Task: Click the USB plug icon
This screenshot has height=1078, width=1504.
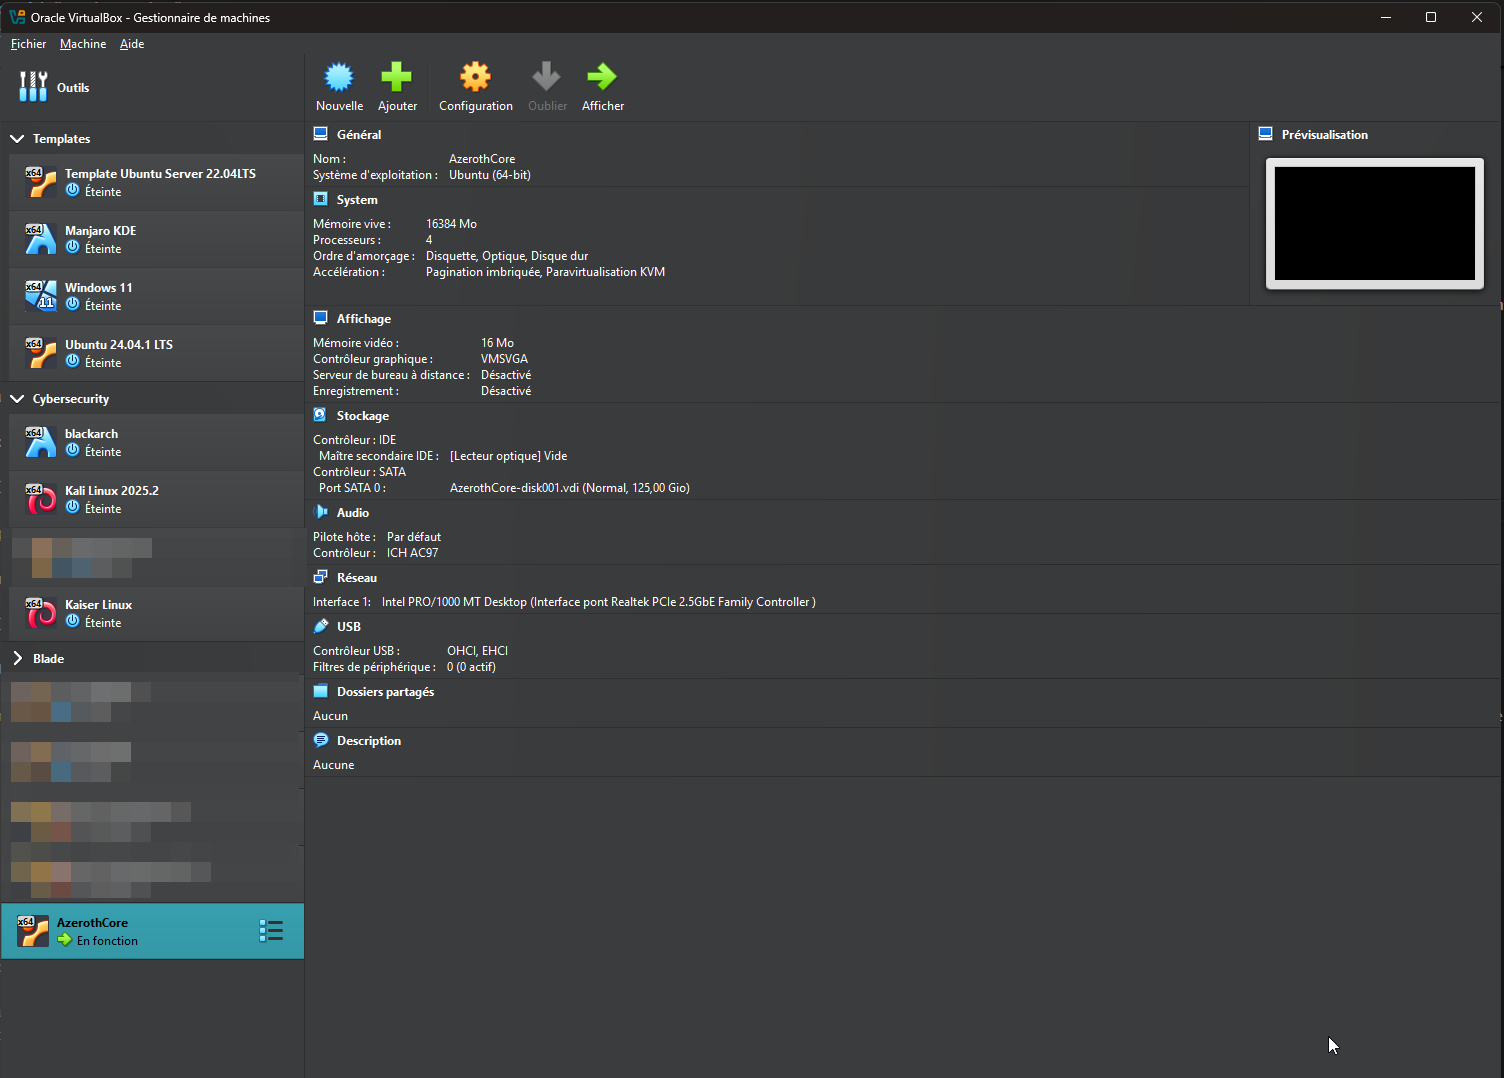Action: pyautogui.click(x=320, y=626)
